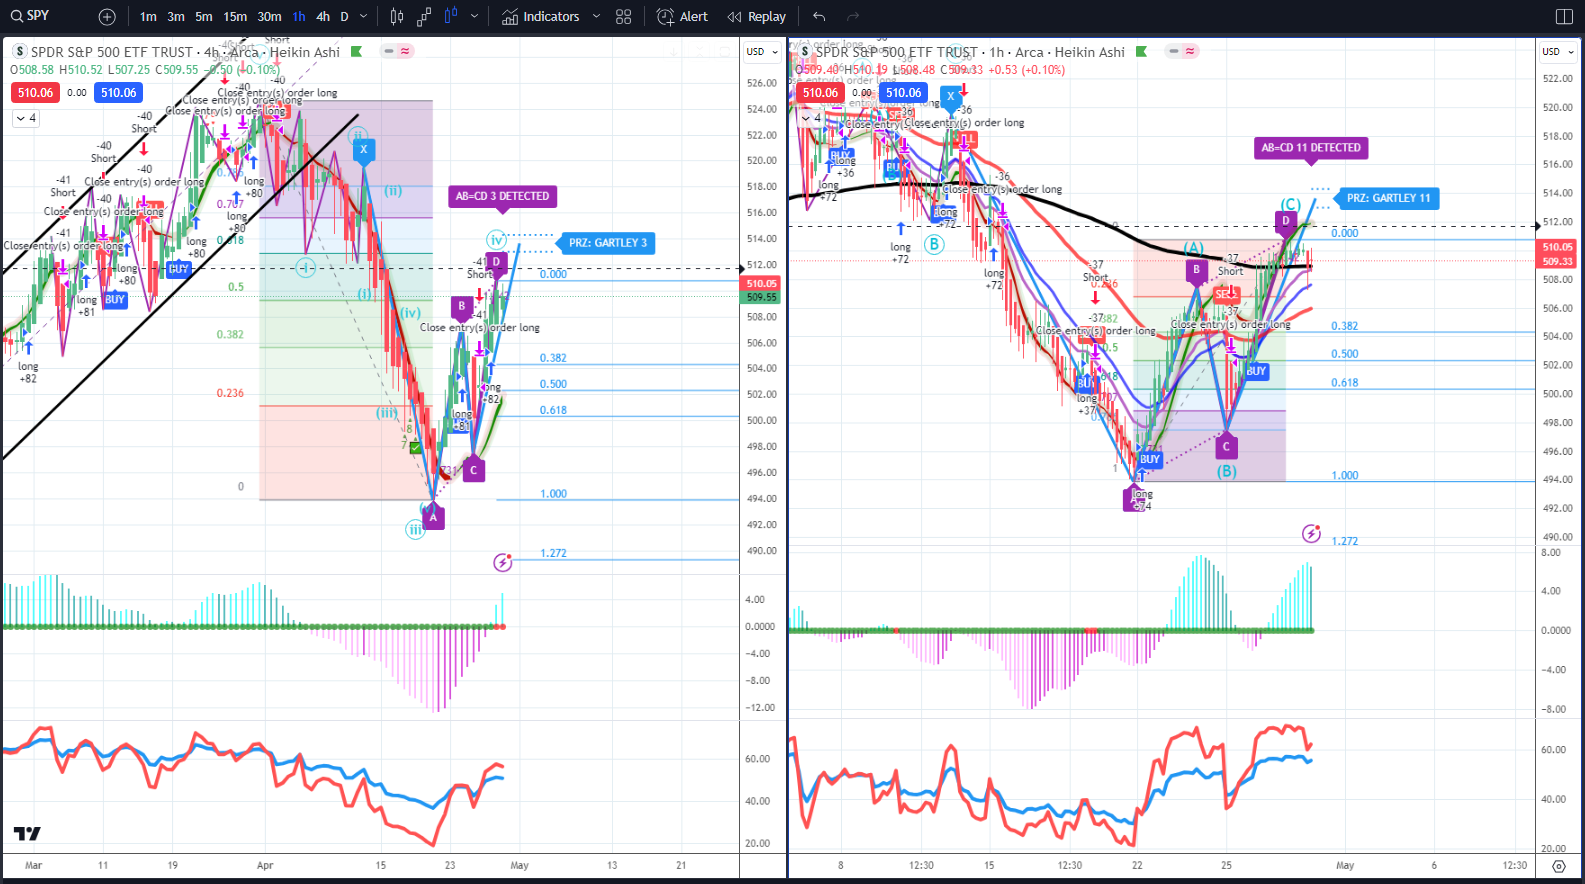The width and height of the screenshot is (1585, 884).
Task: Click the PRZ: GARTLEY 11 label
Action: tap(1388, 198)
